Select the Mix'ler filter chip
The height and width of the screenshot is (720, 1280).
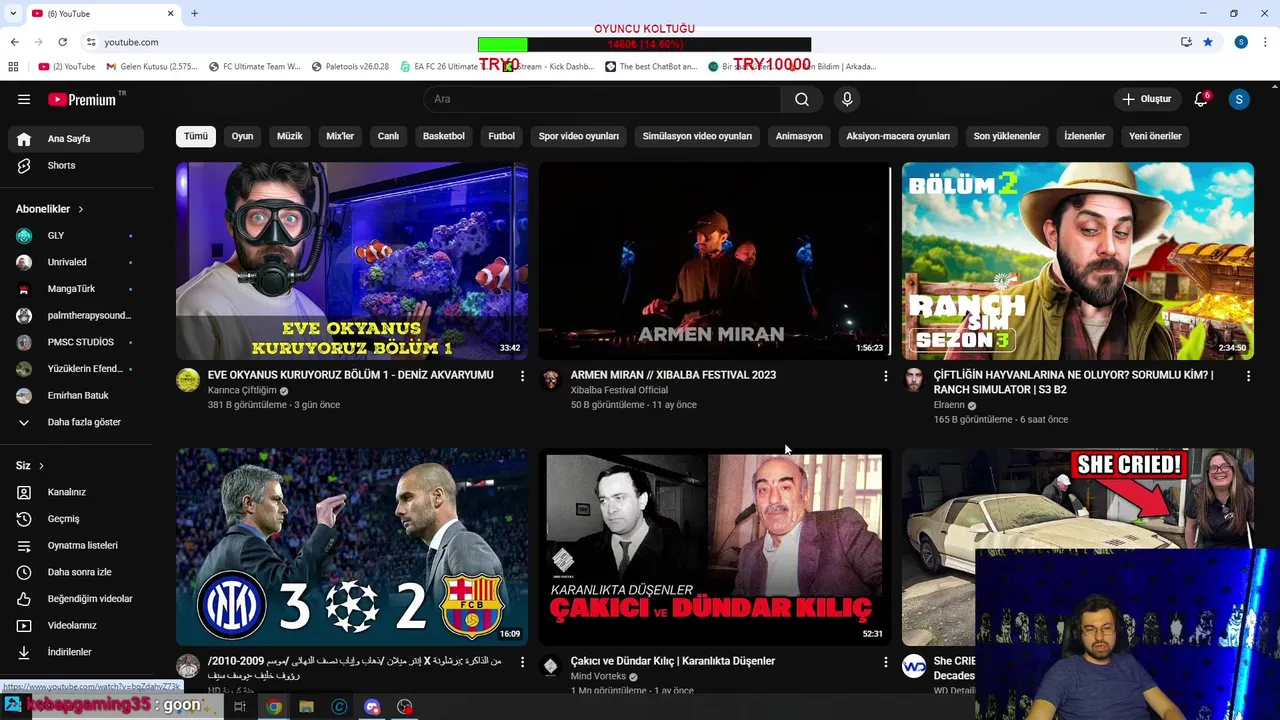tap(340, 136)
